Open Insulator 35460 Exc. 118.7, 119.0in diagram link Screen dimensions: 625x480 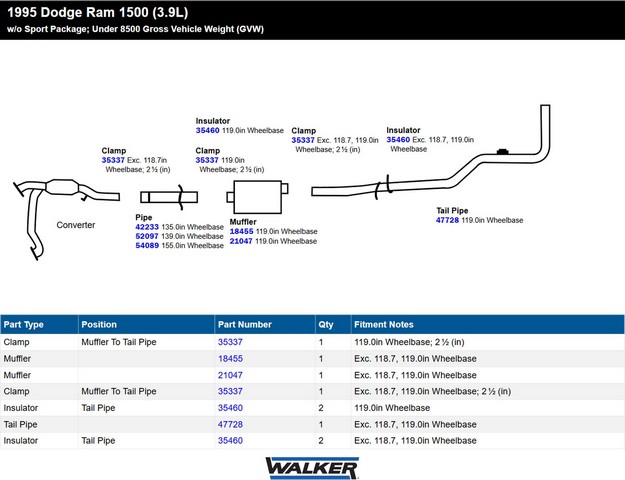398,140
